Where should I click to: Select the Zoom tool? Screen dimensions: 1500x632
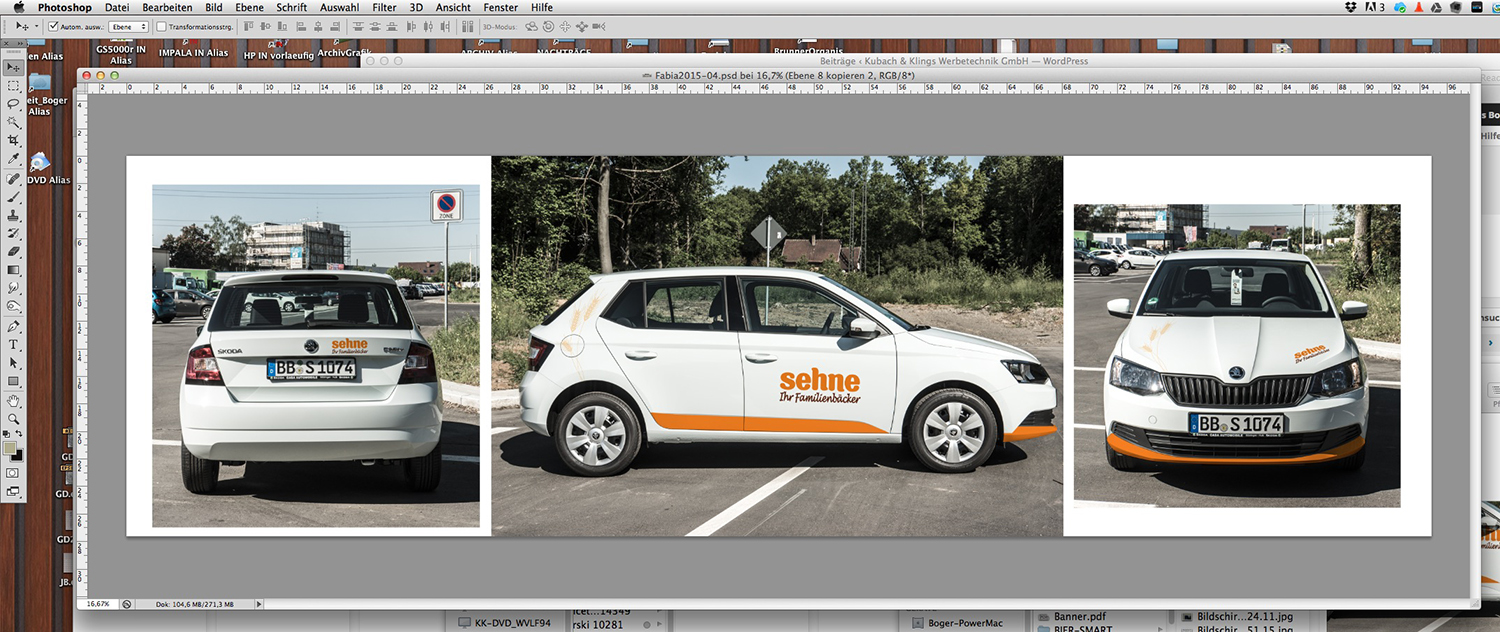point(13,419)
